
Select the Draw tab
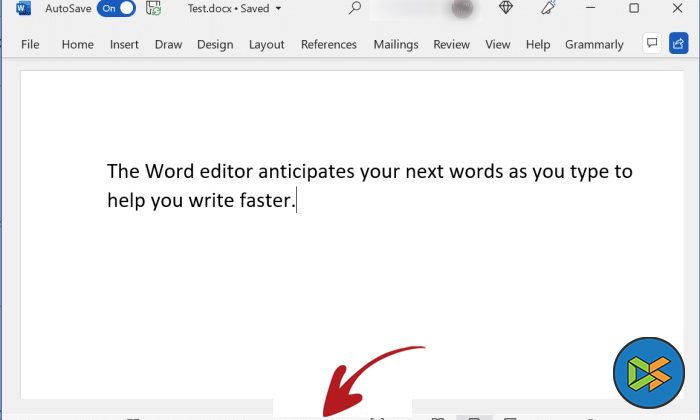tap(168, 44)
